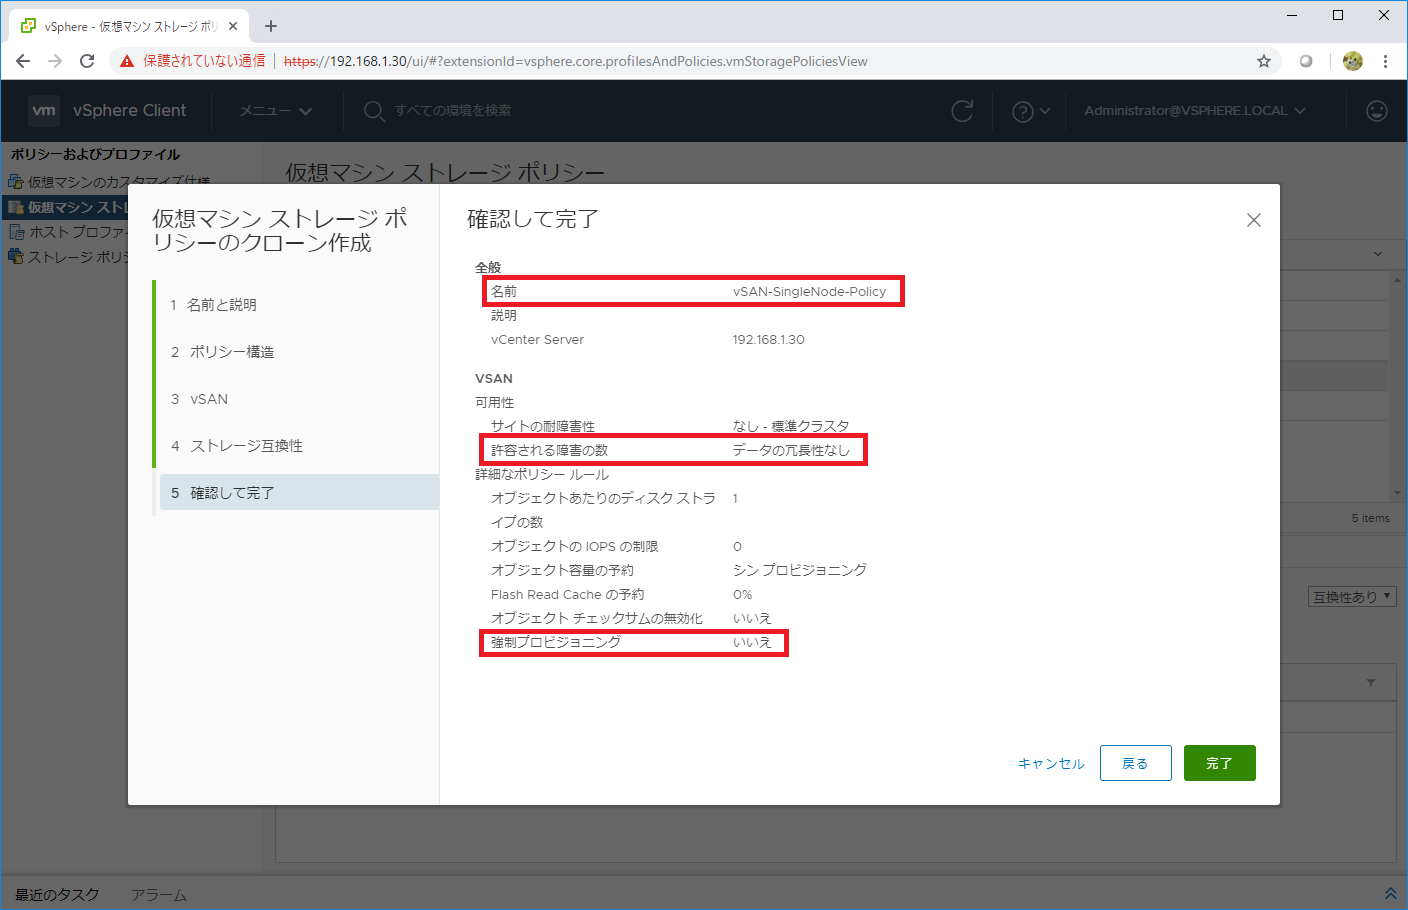Click the キャンセル link

[1051, 764]
